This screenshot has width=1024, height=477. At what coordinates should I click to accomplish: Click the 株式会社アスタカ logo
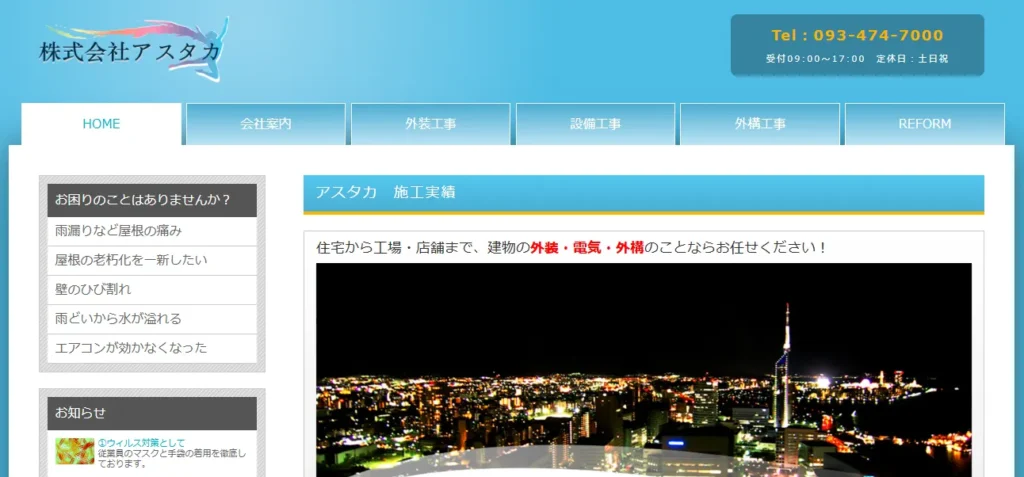pos(130,51)
